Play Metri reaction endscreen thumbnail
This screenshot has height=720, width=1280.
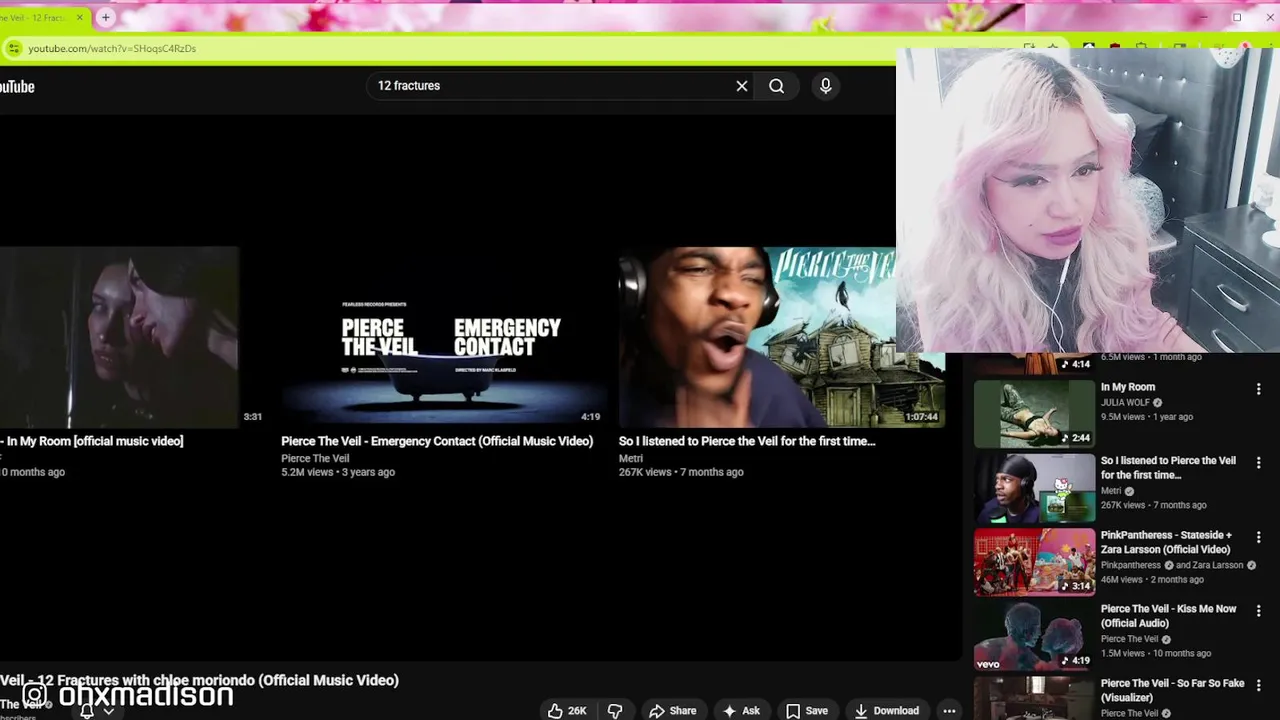pos(757,337)
